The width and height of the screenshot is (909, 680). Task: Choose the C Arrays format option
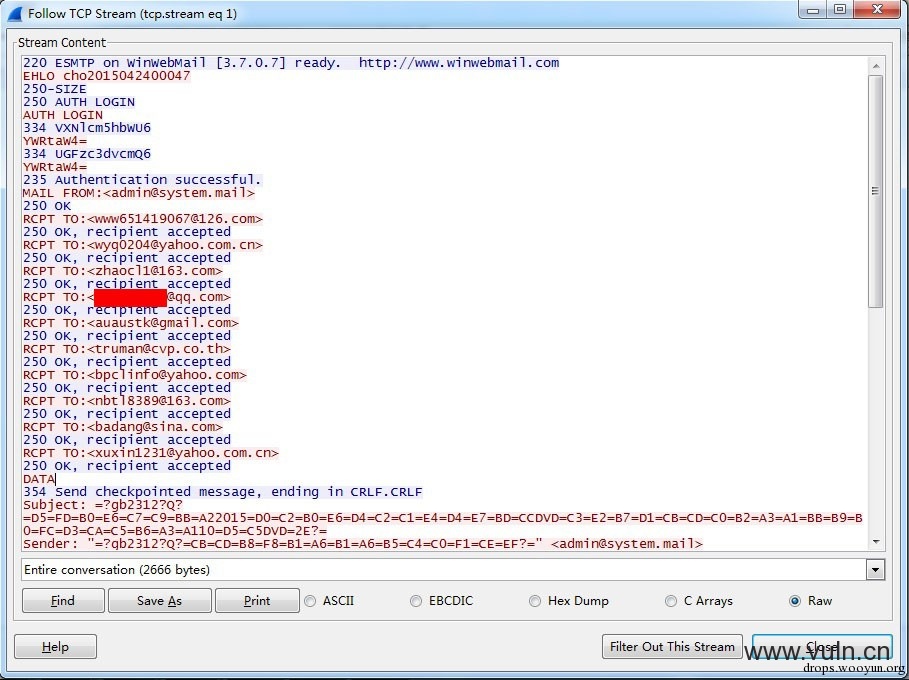pos(671,601)
